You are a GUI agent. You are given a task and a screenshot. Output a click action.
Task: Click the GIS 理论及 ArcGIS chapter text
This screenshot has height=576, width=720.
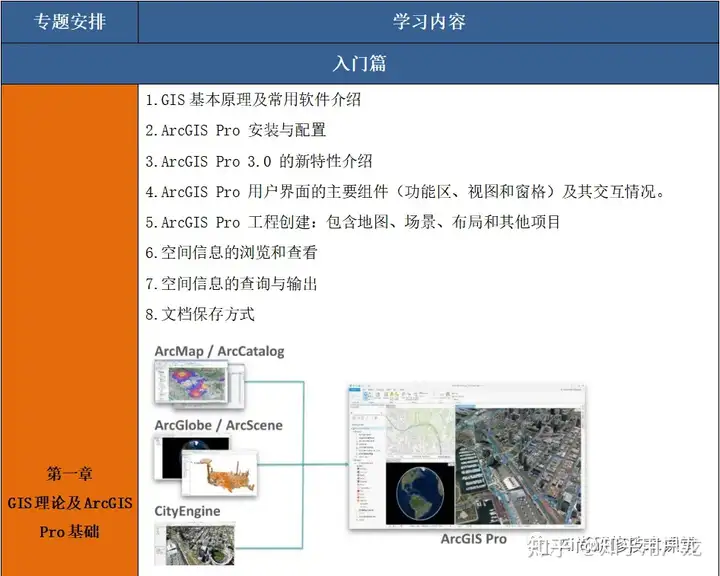70,503
